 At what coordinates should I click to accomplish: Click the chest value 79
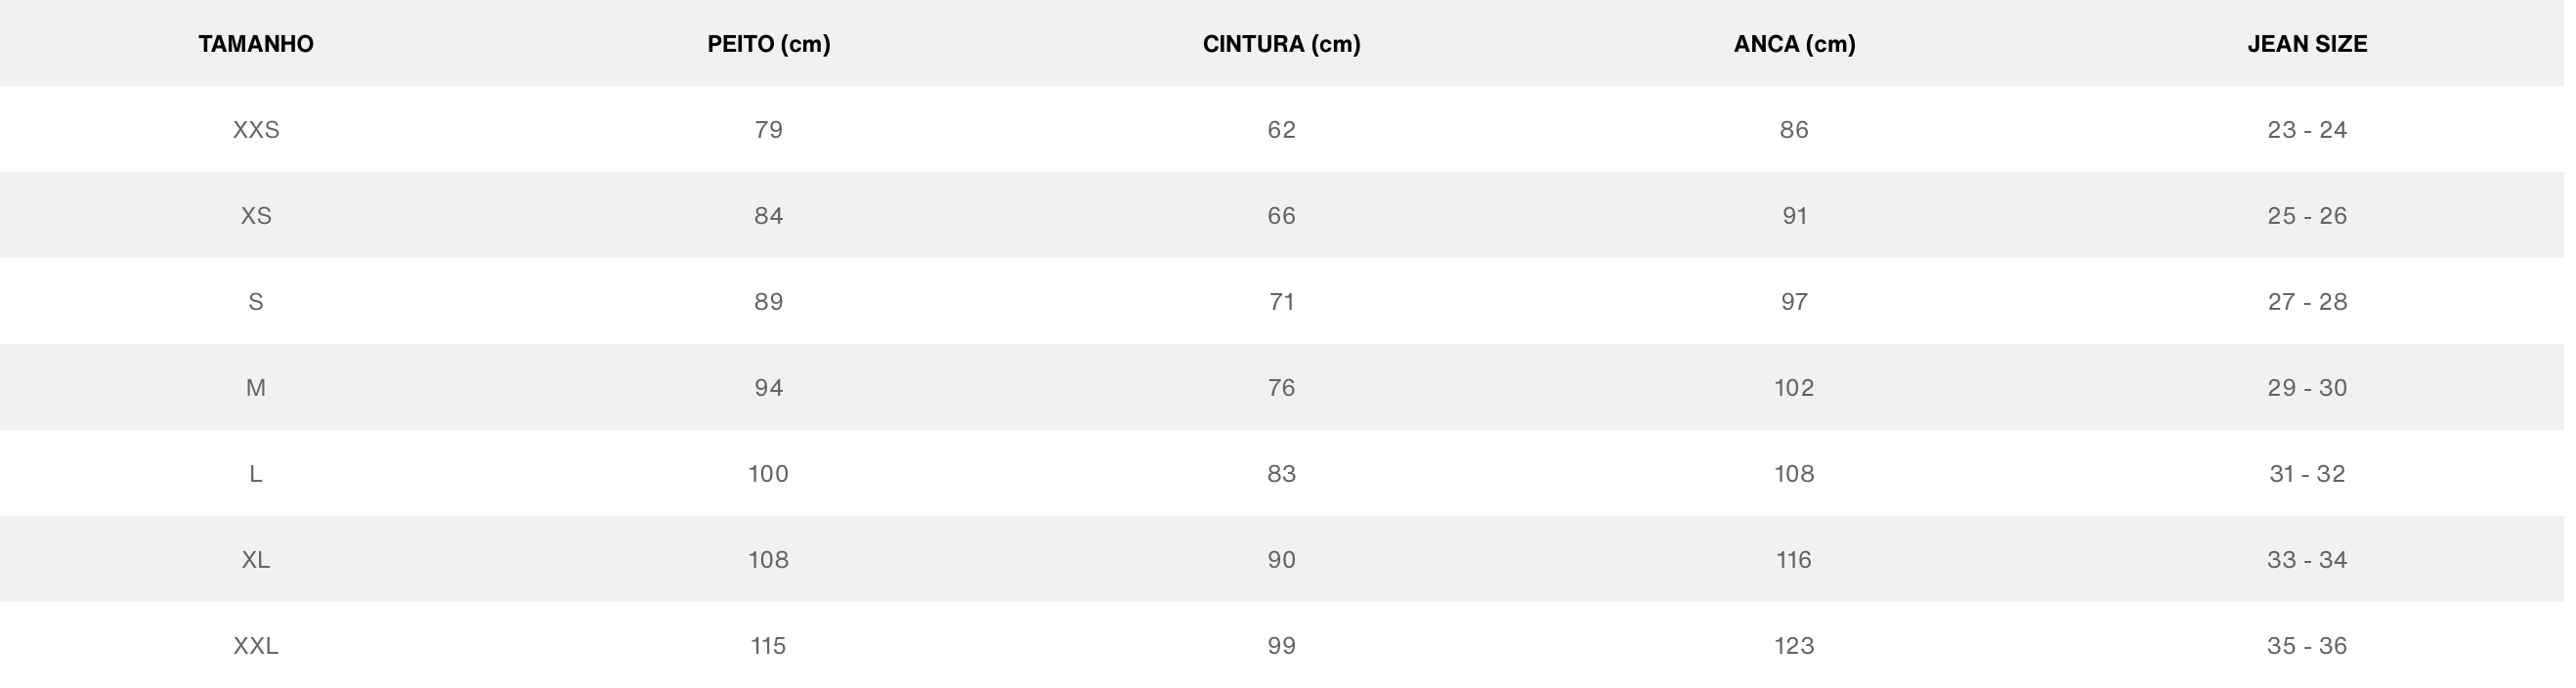click(x=768, y=130)
